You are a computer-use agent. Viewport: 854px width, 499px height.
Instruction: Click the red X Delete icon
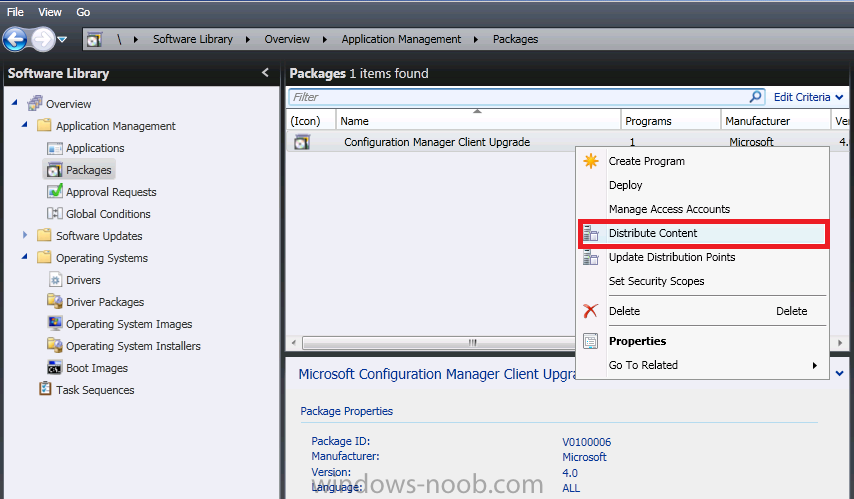[x=590, y=311]
